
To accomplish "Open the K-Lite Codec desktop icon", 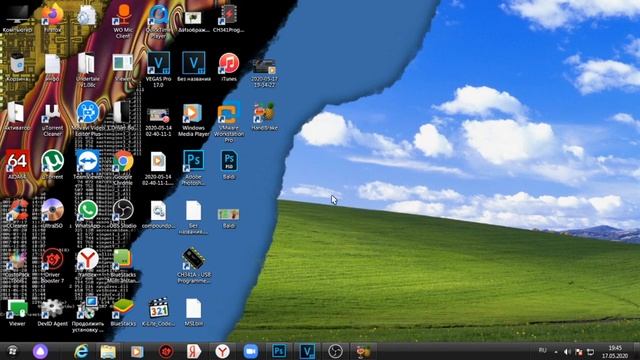I will (158, 312).
